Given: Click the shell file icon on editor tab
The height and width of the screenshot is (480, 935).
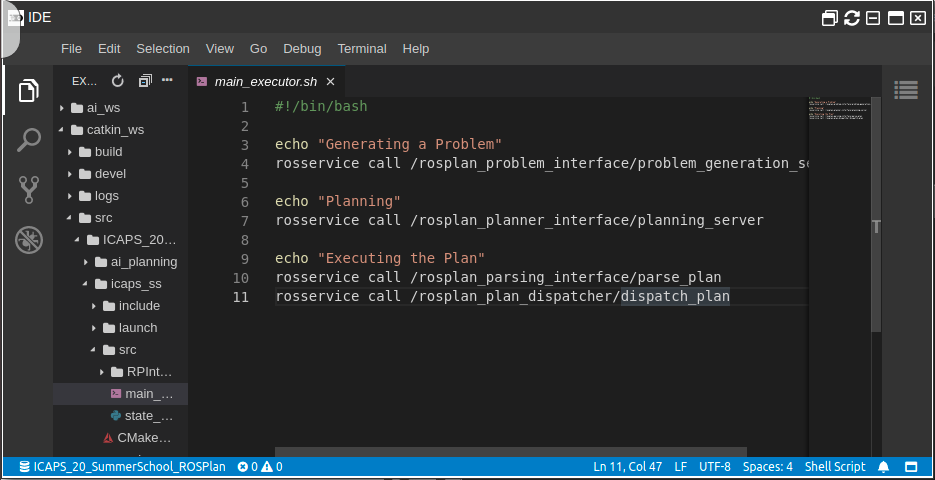Looking at the screenshot, I should click(x=203, y=81).
